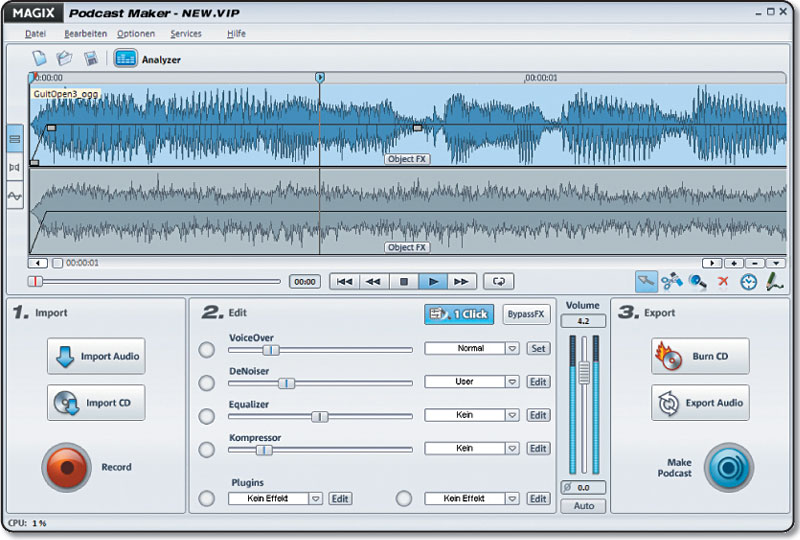Click the Edit button next to Equalizer
Image resolution: width=800 pixels, height=540 pixels.
[539, 415]
